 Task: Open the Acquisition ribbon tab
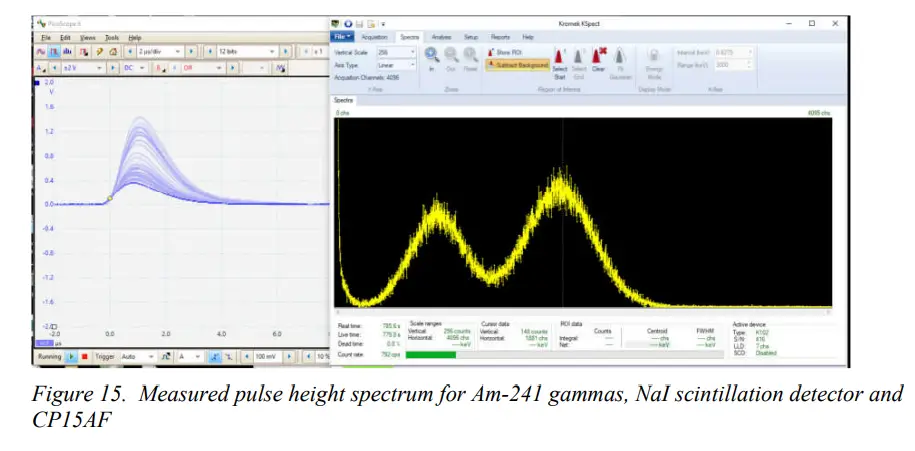tap(374, 37)
